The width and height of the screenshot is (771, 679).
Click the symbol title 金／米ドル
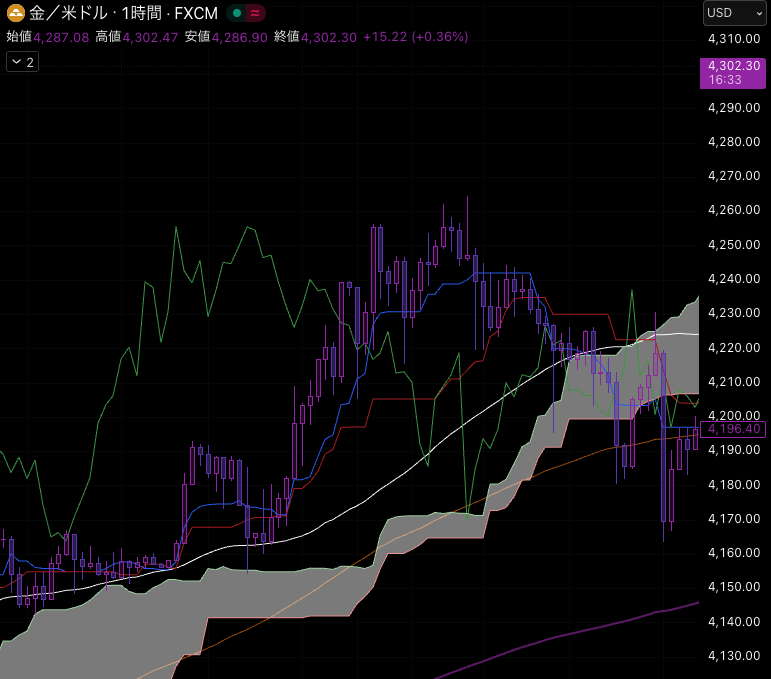(x=68, y=13)
